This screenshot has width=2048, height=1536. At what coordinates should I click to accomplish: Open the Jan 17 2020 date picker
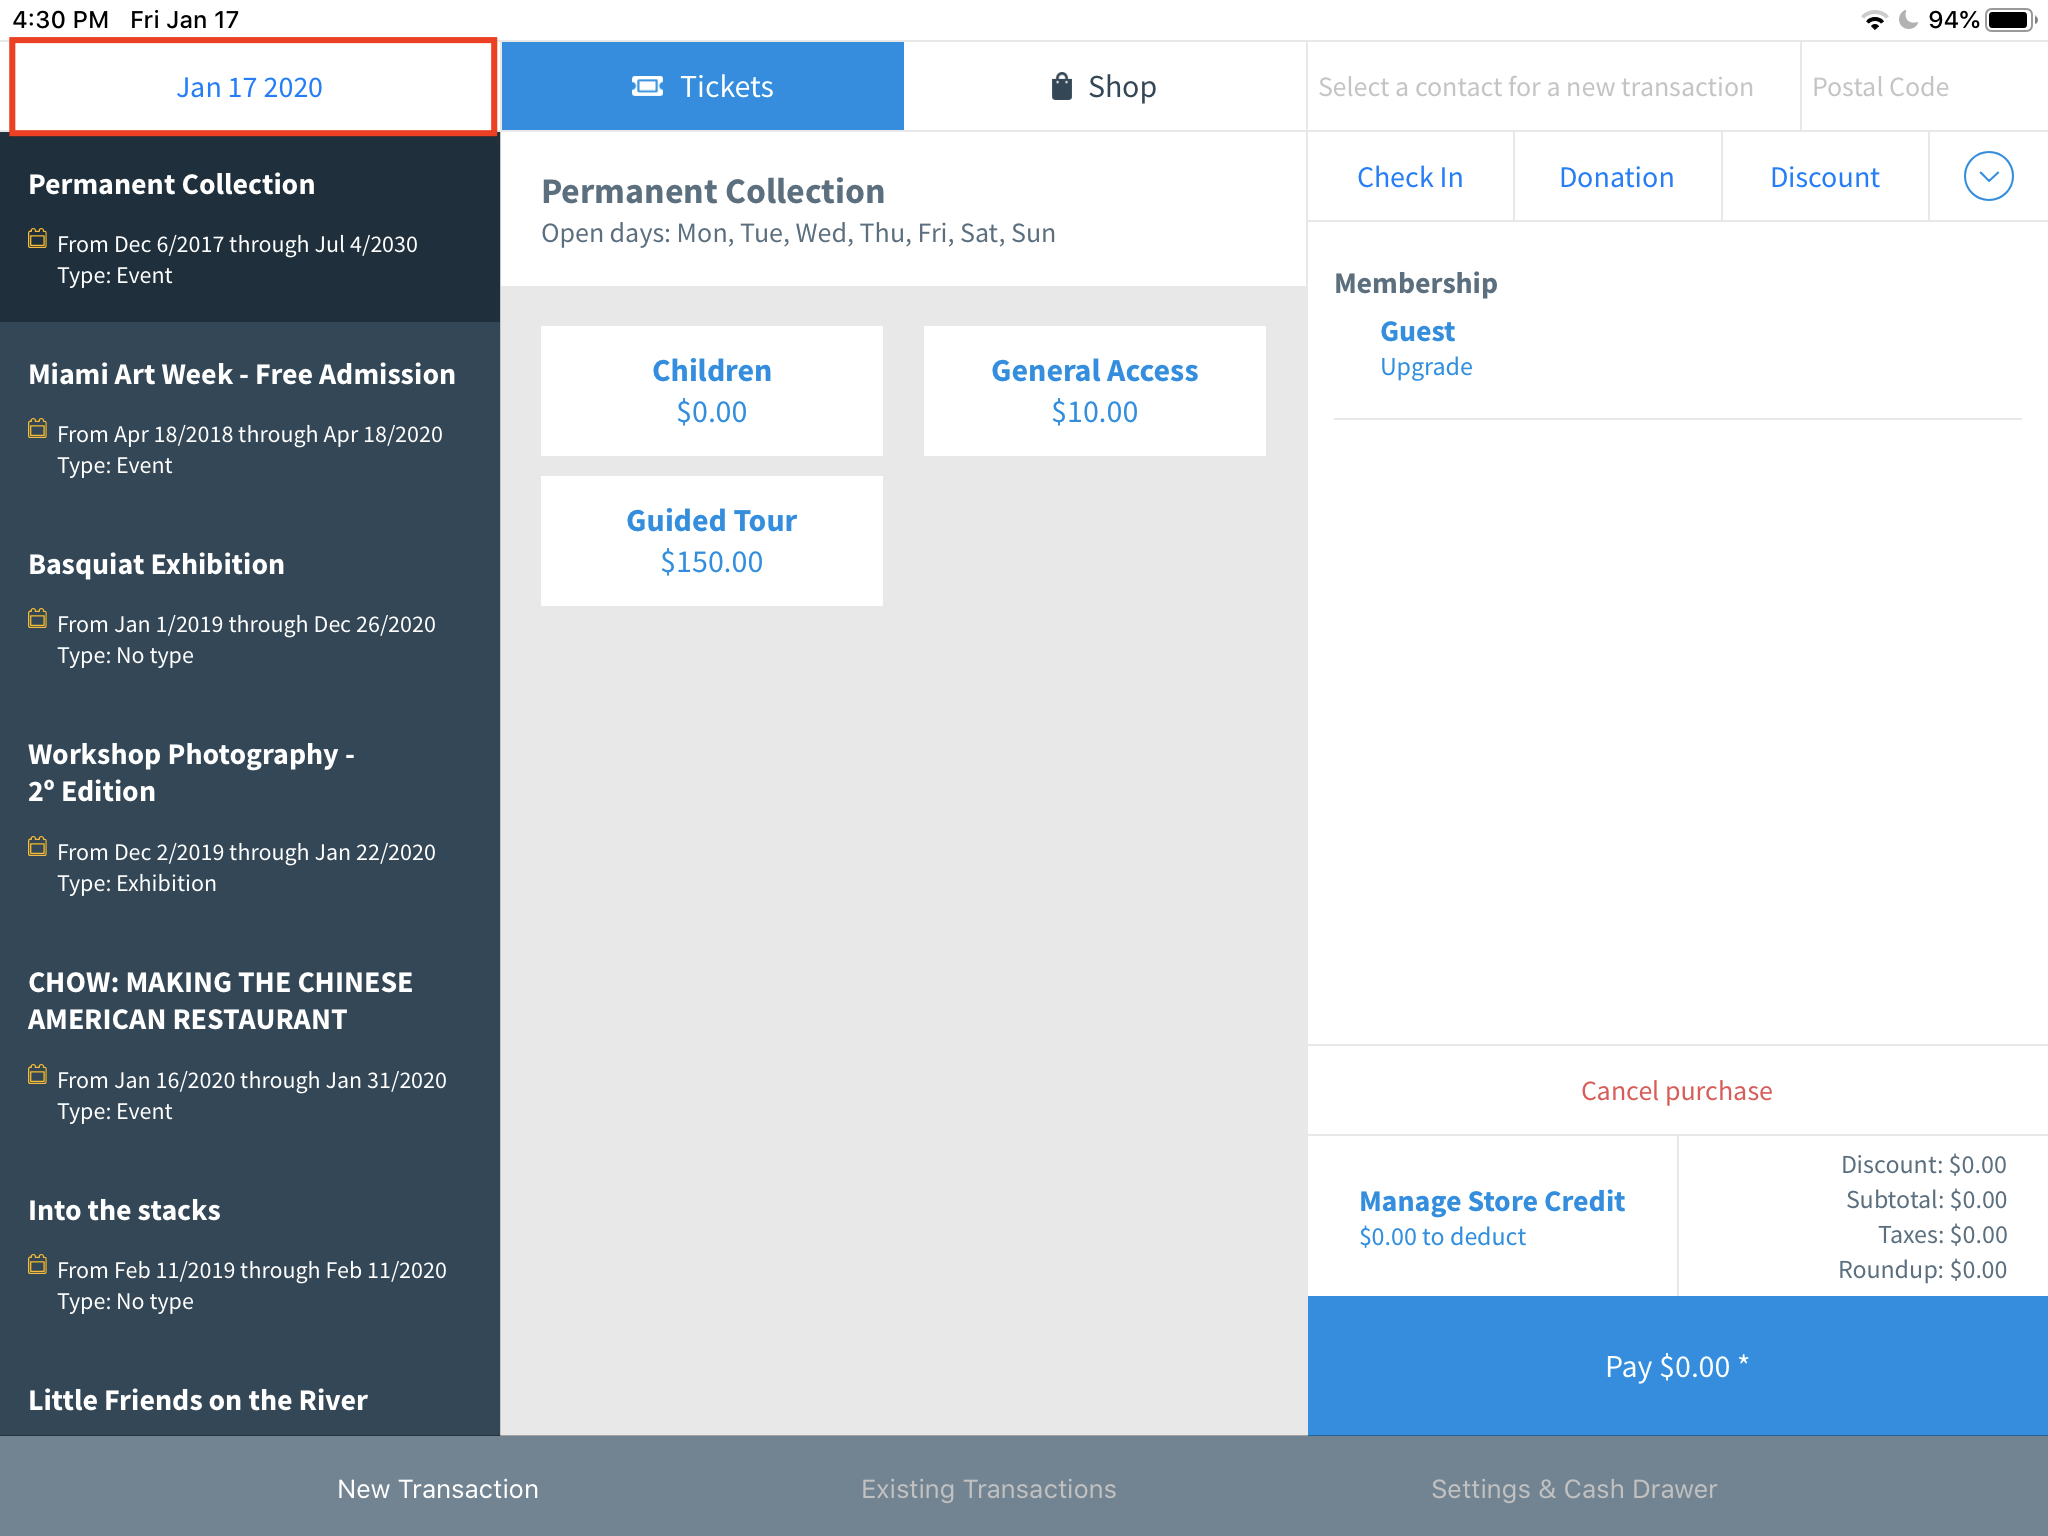(250, 86)
